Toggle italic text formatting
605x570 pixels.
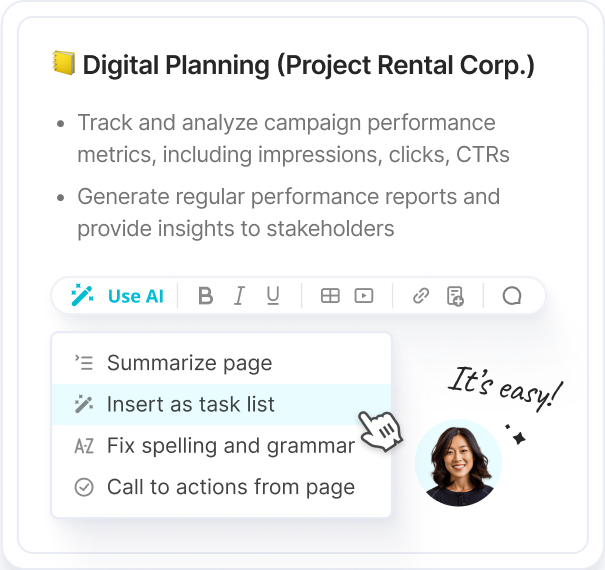coord(239,296)
